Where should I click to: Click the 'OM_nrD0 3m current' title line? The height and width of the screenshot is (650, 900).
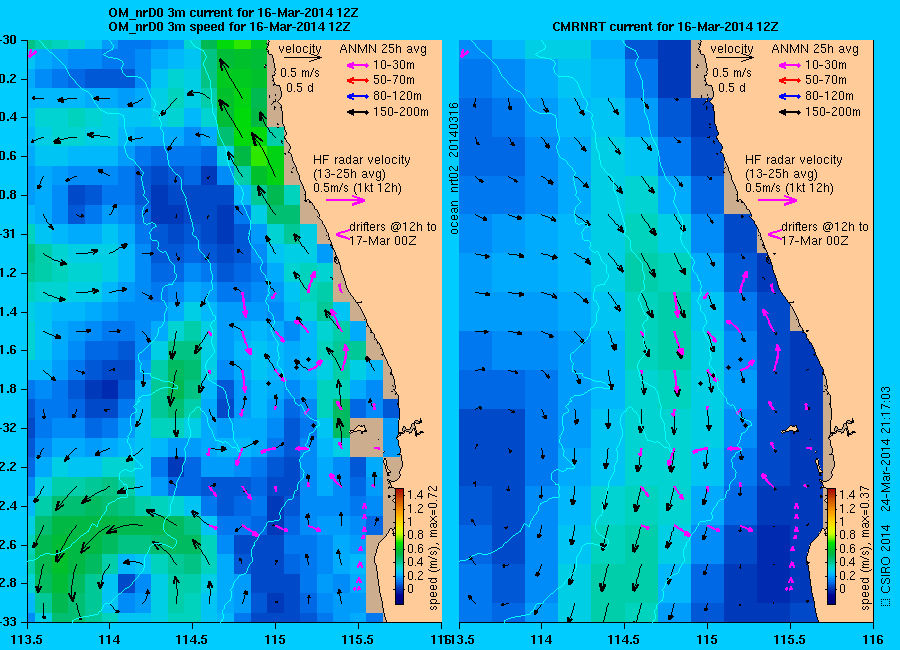tap(234, 13)
